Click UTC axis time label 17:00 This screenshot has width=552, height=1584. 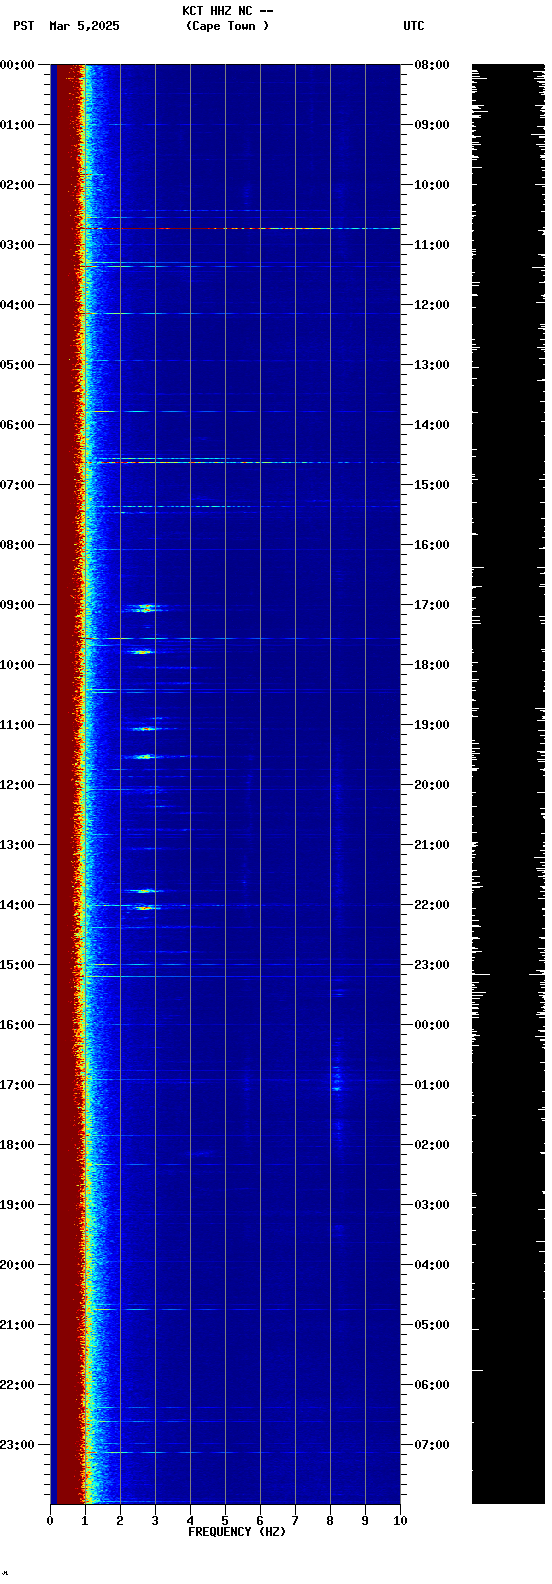tap(431, 605)
